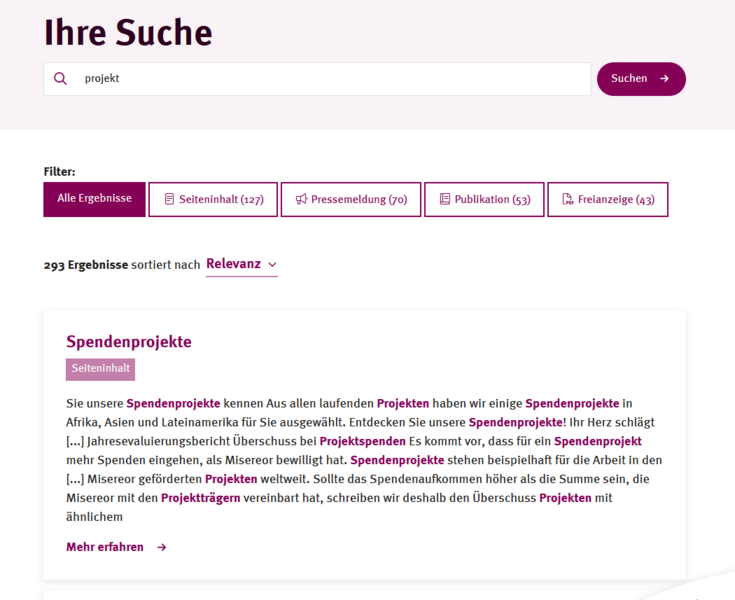
Task: Focus the search field containing 'projekt'
Action: pyautogui.click(x=330, y=79)
